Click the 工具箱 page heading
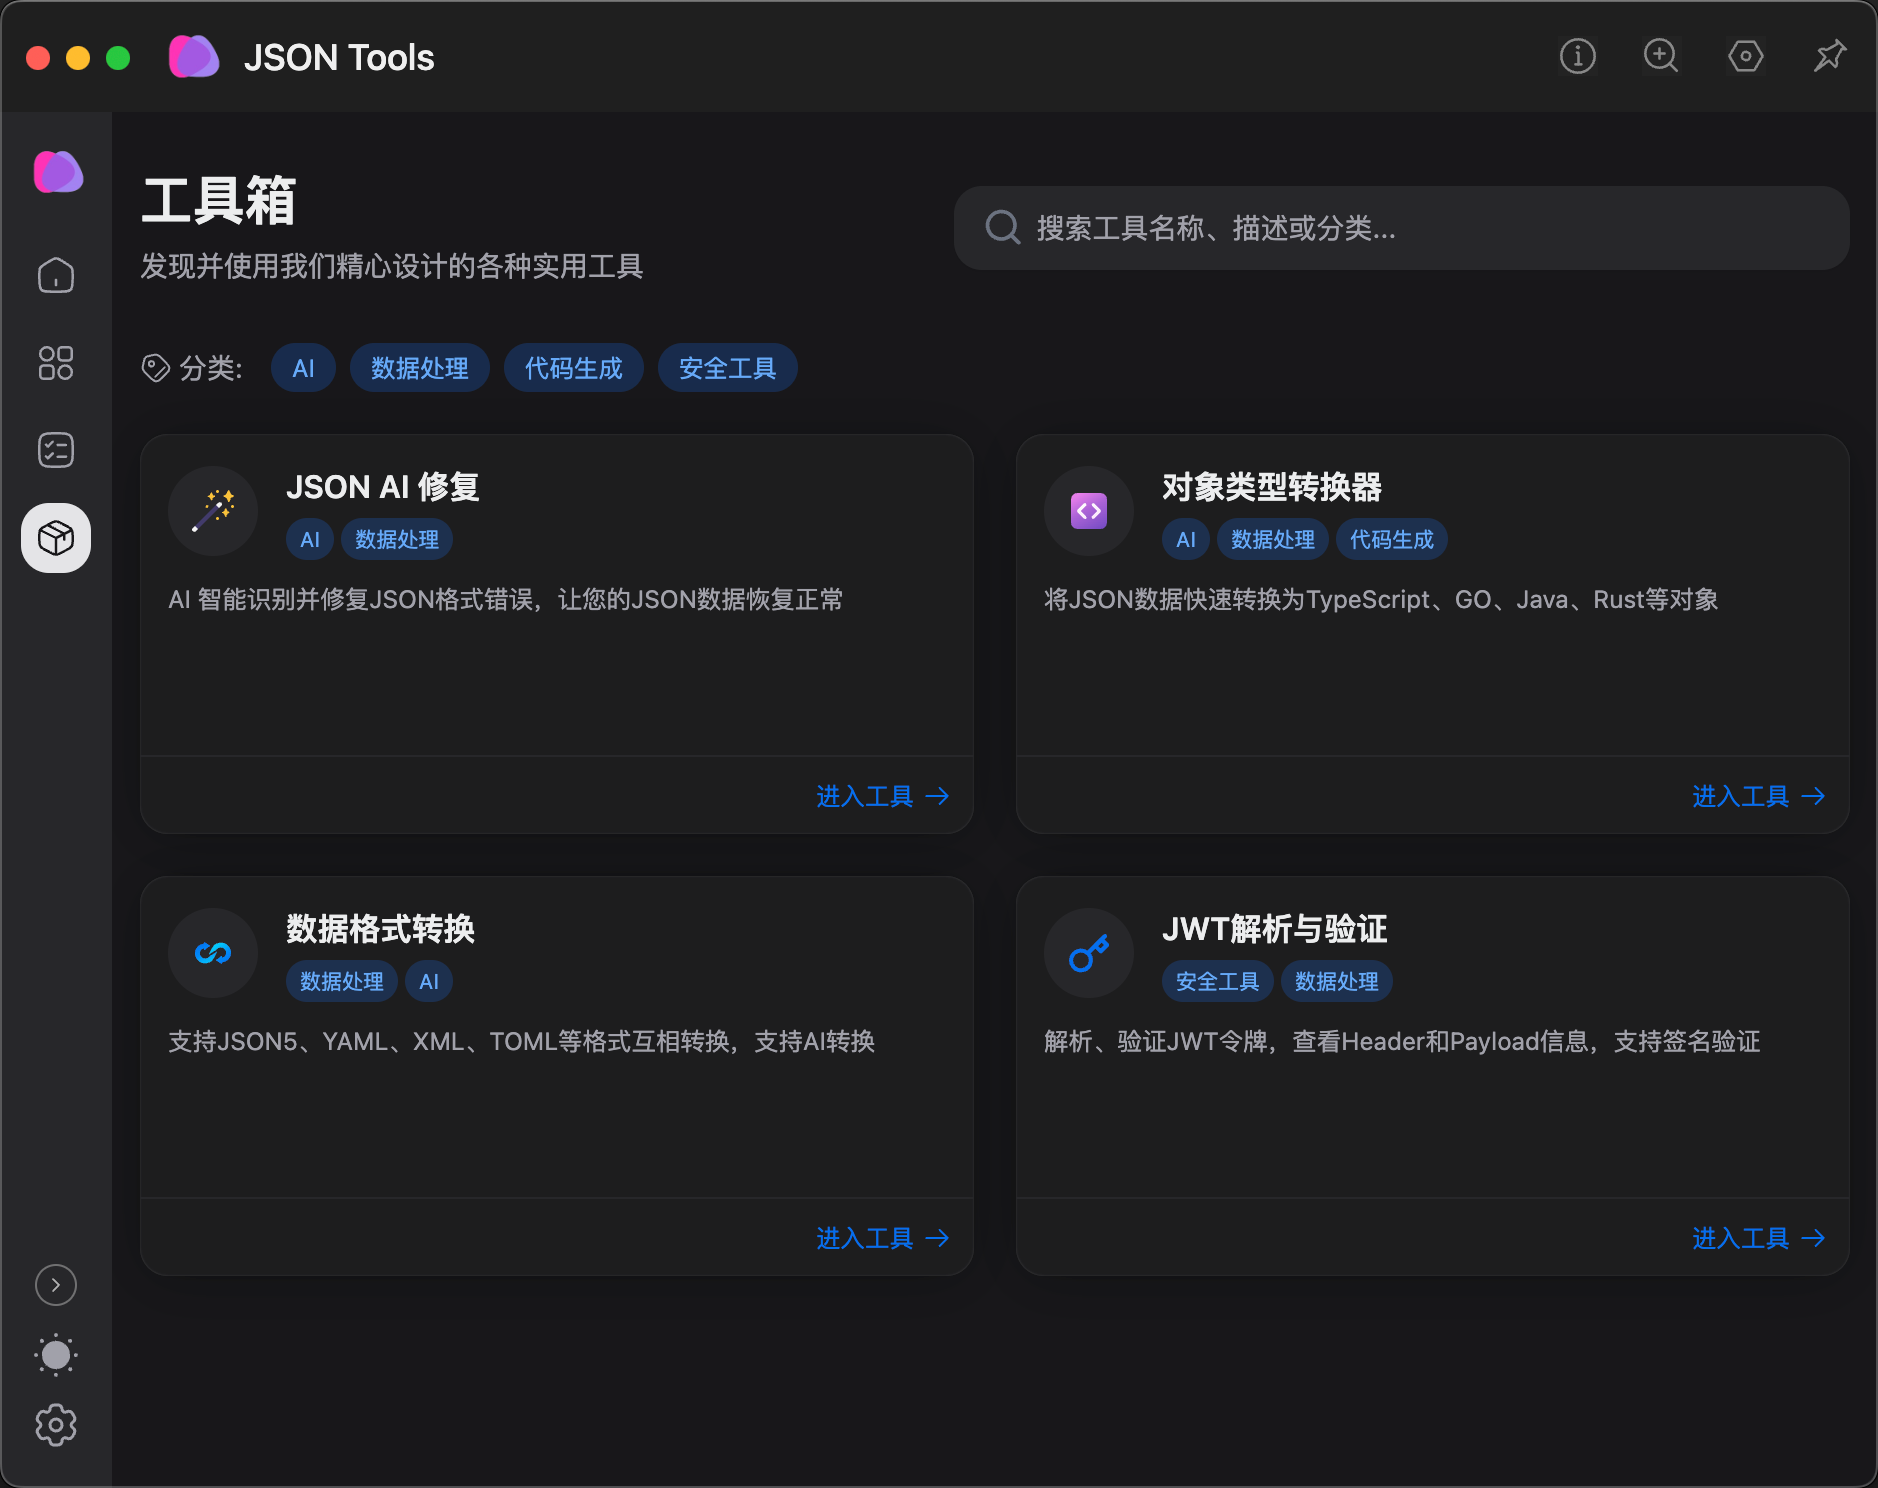The height and width of the screenshot is (1488, 1878). [219, 201]
